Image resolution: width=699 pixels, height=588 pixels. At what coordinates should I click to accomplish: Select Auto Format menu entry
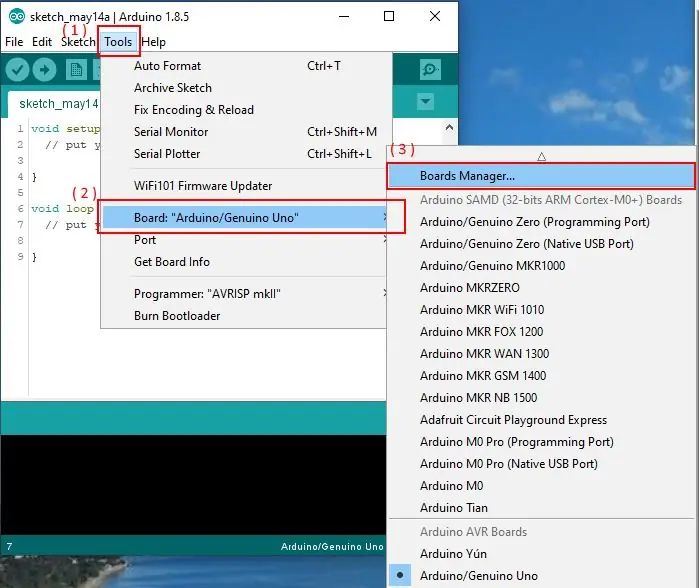(x=244, y=66)
